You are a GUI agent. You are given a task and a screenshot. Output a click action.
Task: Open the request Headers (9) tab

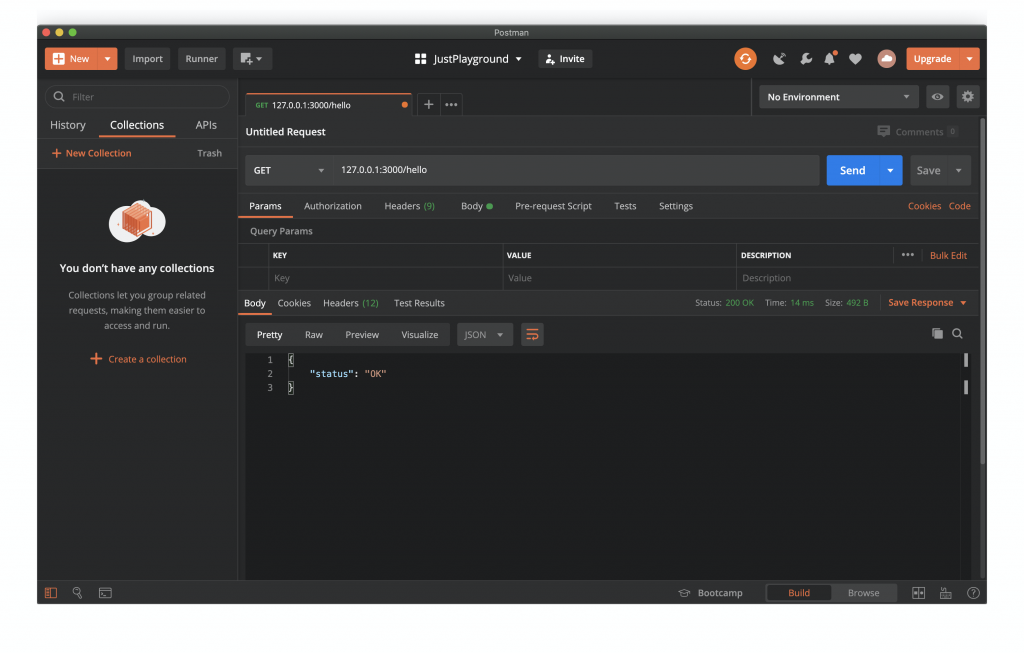[409, 206]
